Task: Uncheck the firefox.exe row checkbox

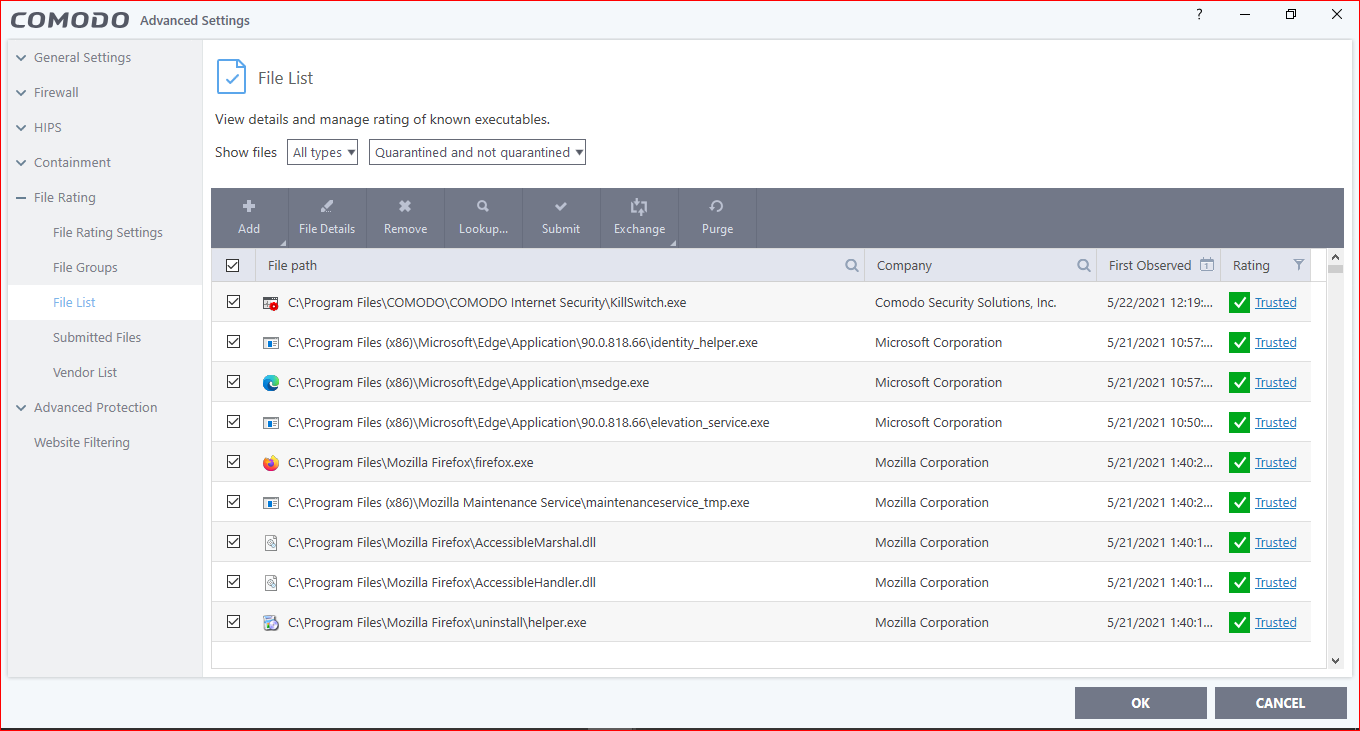Action: coord(233,461)
